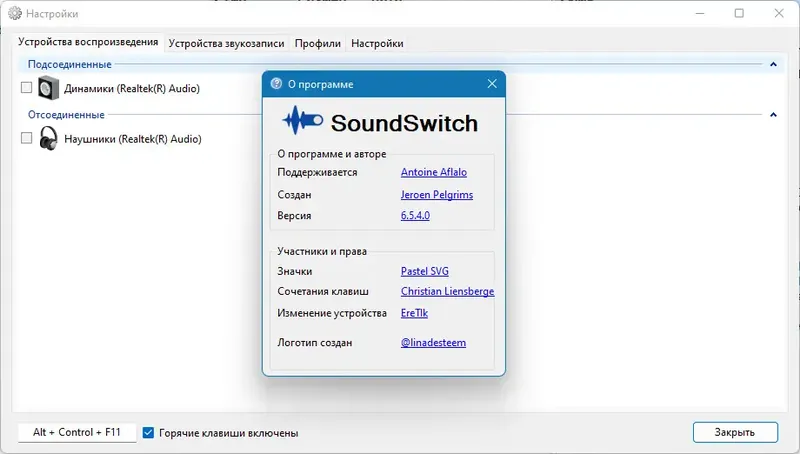The height and width of the screenshot is (454, 800).
Task: Click the version 6.5.4.0 link
Action: tap(415, 215)
